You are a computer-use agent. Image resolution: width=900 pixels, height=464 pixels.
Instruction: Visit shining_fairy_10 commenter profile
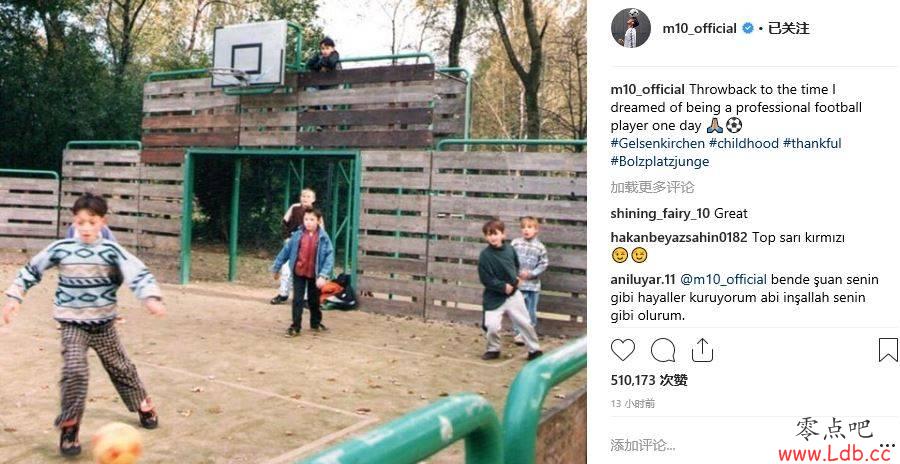(x=660, y=214)
